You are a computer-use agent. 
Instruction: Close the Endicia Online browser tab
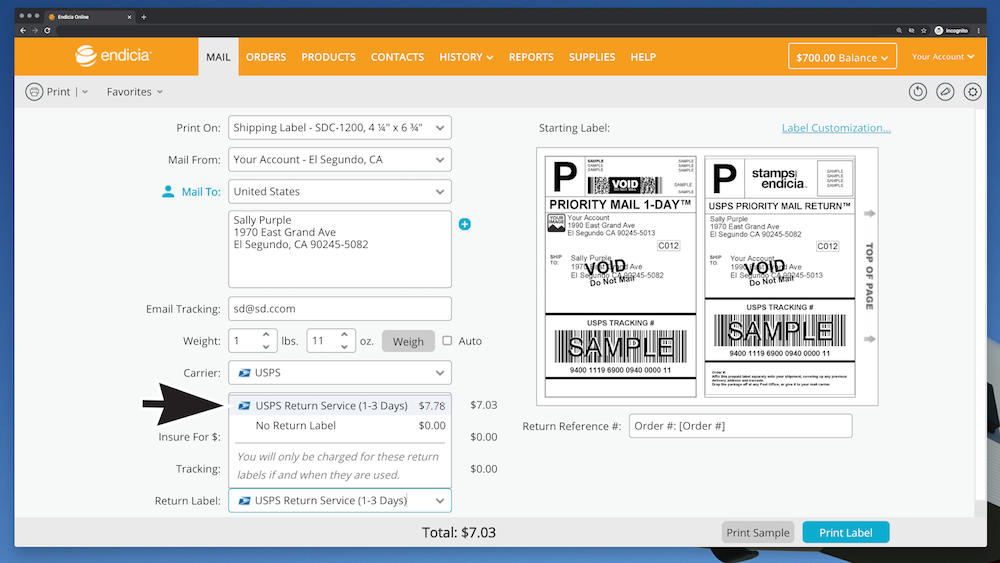tap(129, 17)
